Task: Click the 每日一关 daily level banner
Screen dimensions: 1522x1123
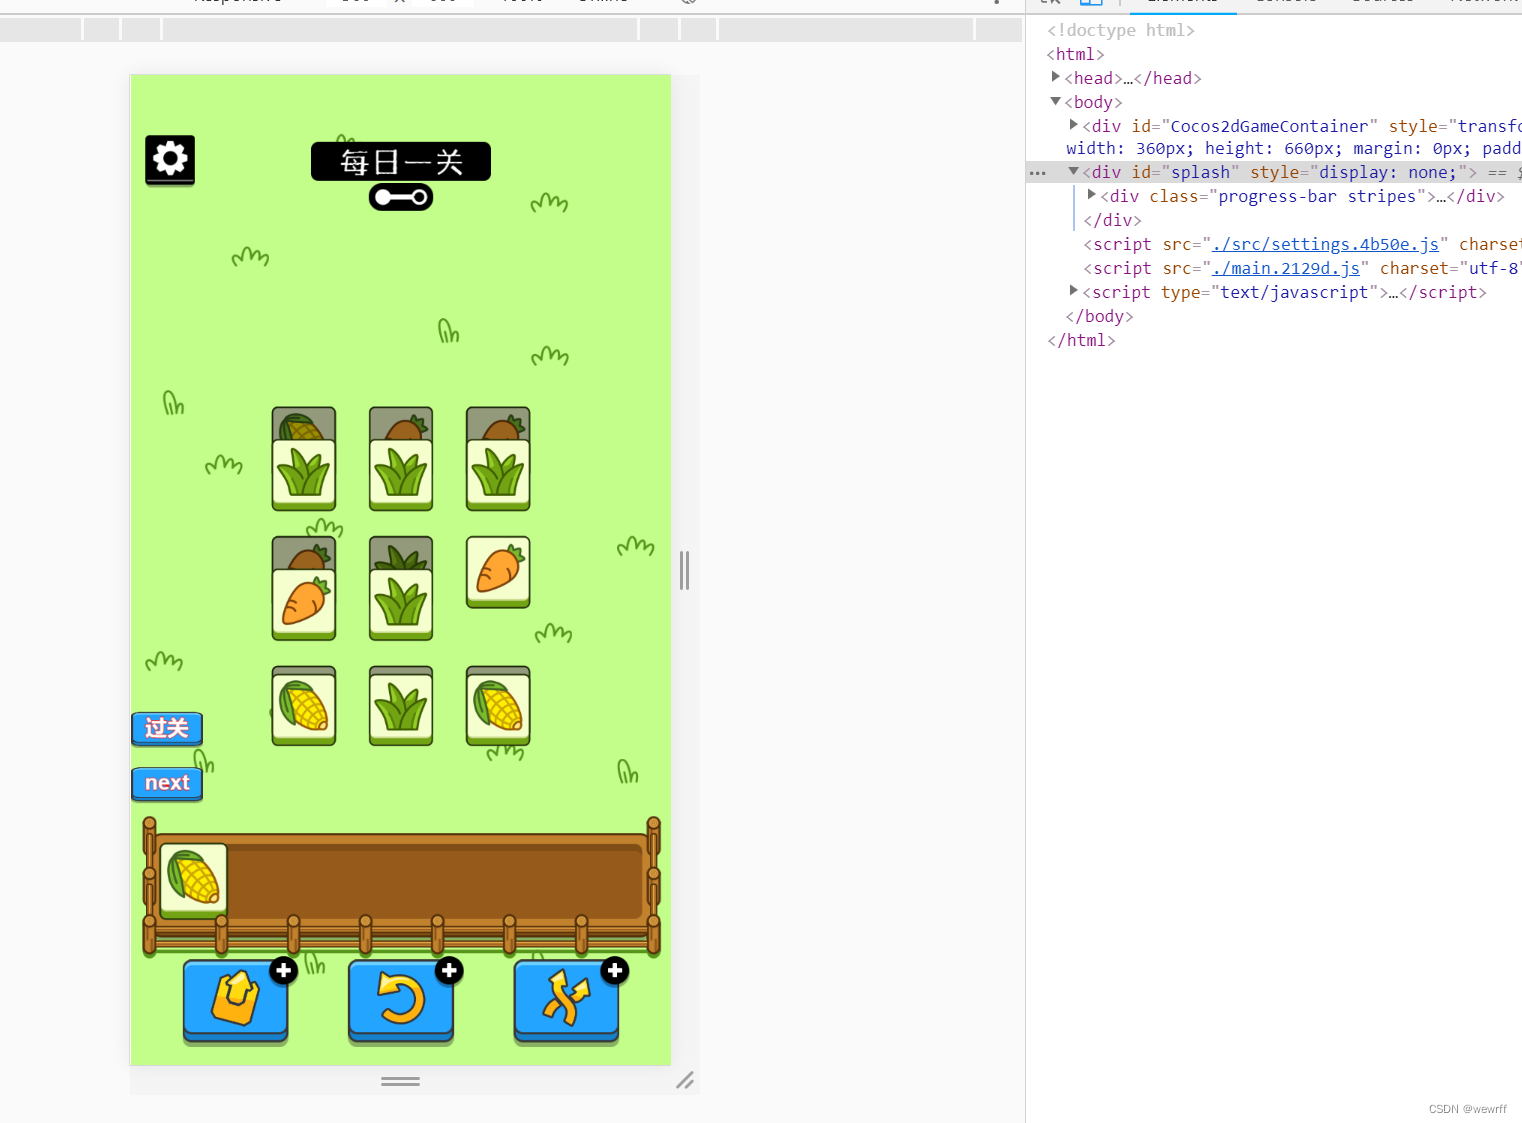Action: [401, 161]
